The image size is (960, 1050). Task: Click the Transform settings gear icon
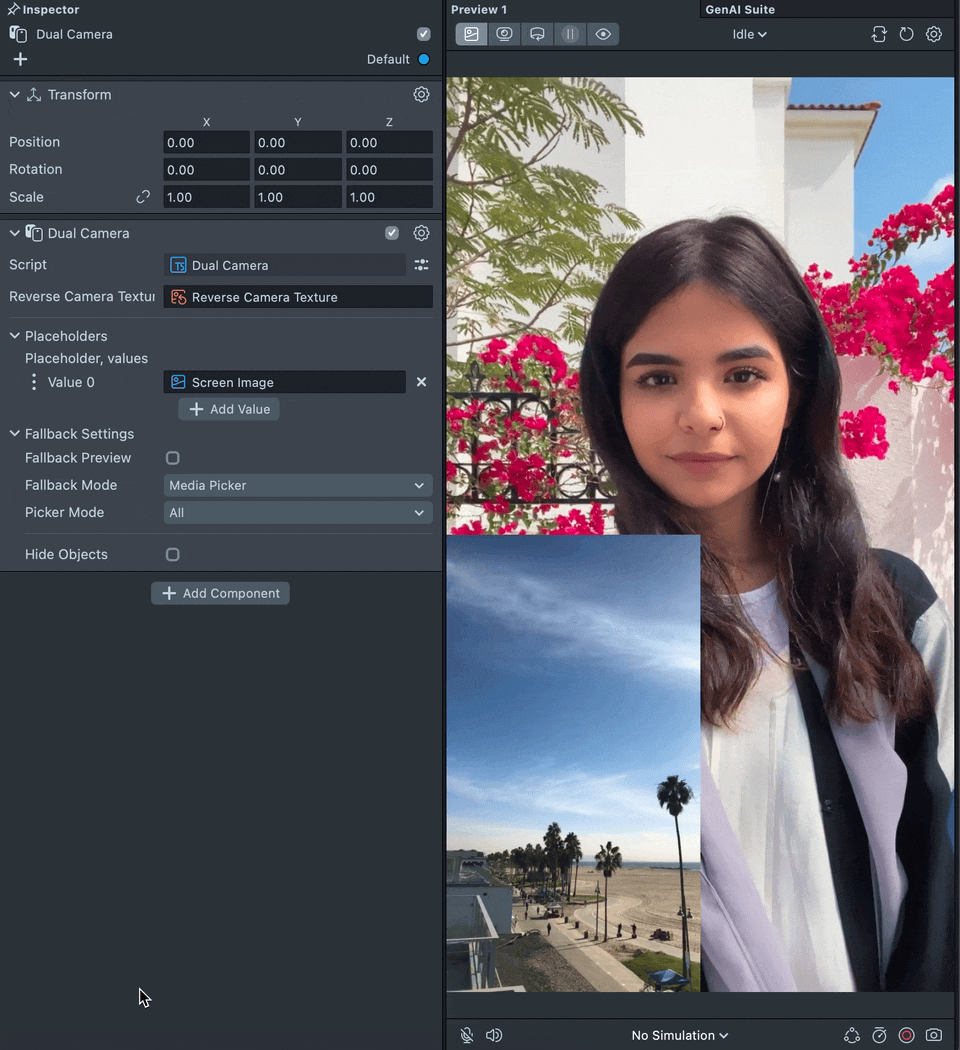[x=421, y=94]
